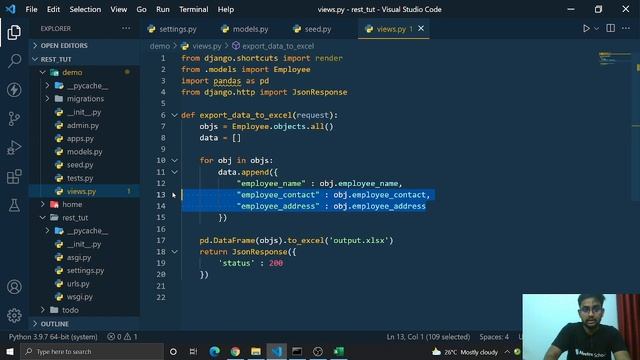Open the File menu
The image size is (640, 360).
pos(31,9)
